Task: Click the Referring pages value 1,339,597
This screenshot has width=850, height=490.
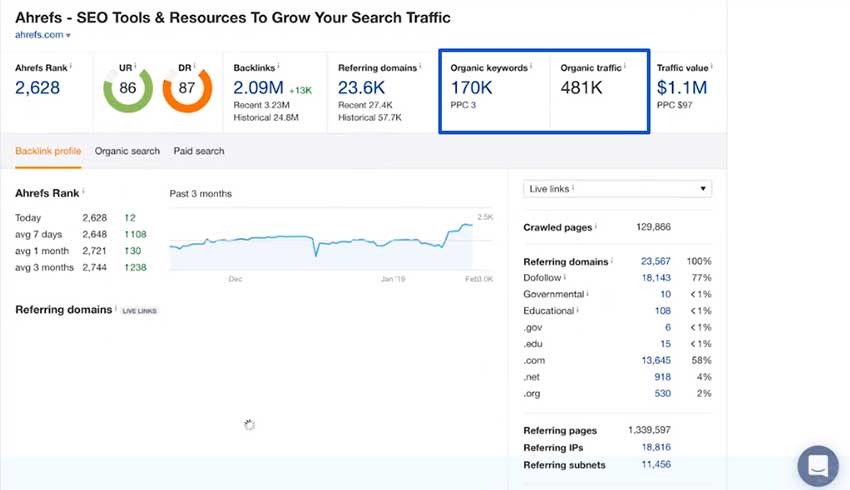Action: pyautogui.click(x=649, y=430)
